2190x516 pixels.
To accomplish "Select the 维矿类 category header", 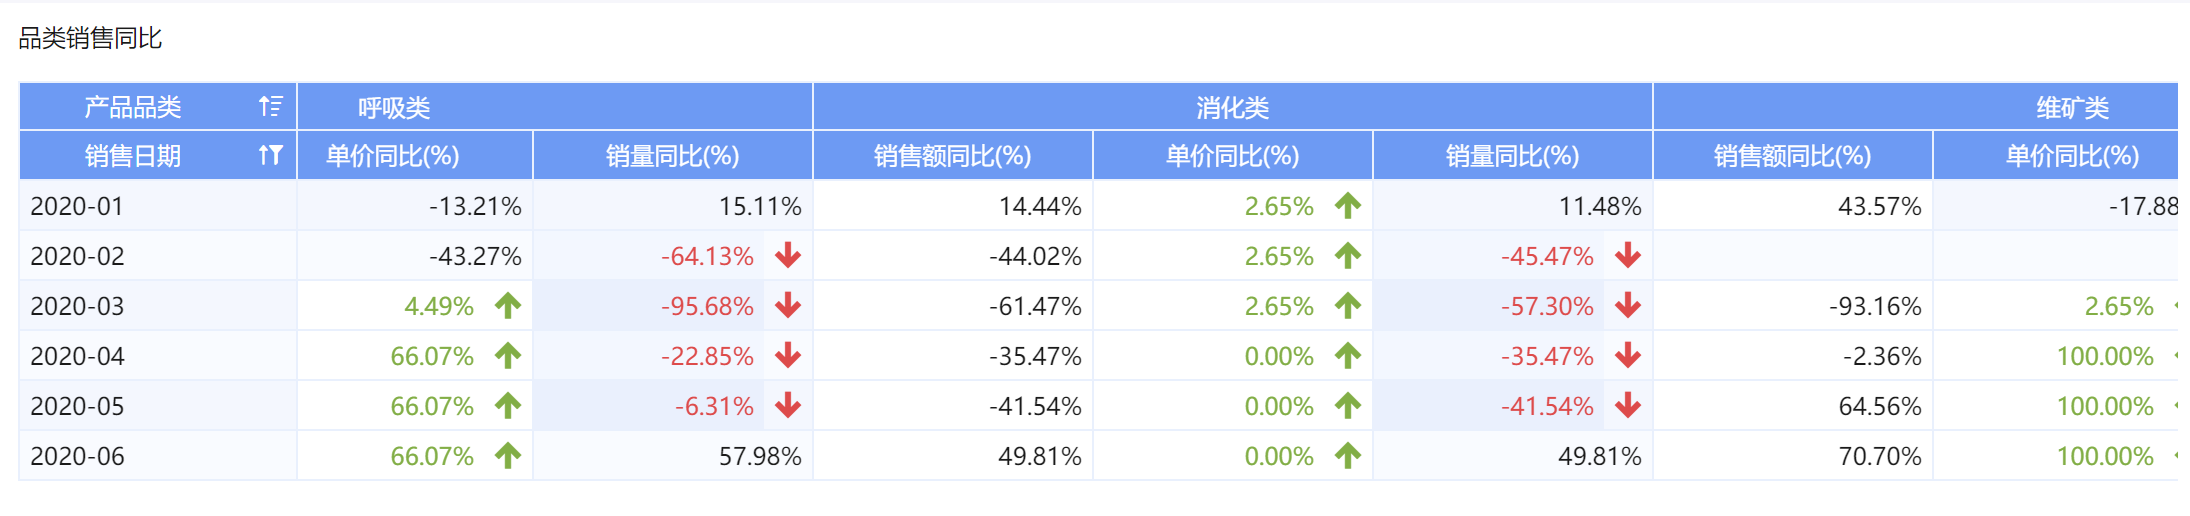I will coord(2072,108).
